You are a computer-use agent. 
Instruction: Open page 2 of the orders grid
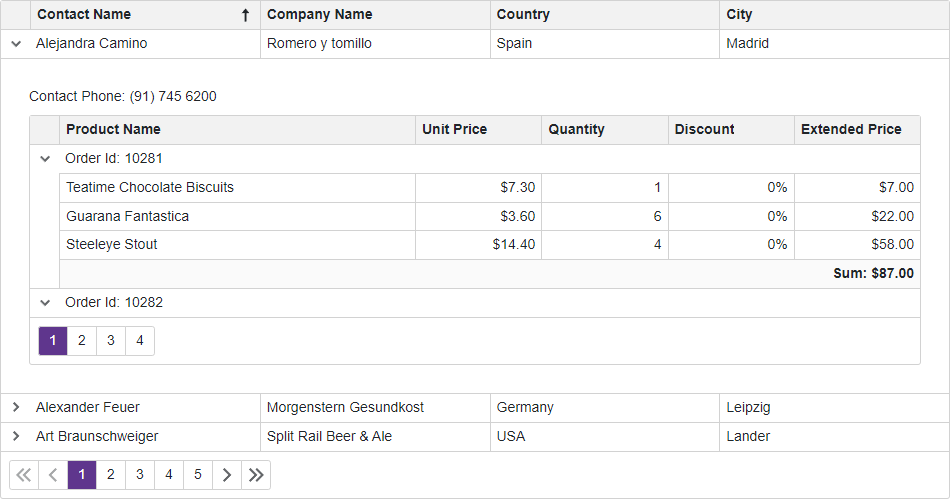pyautogui.click(x=82, y=341)
